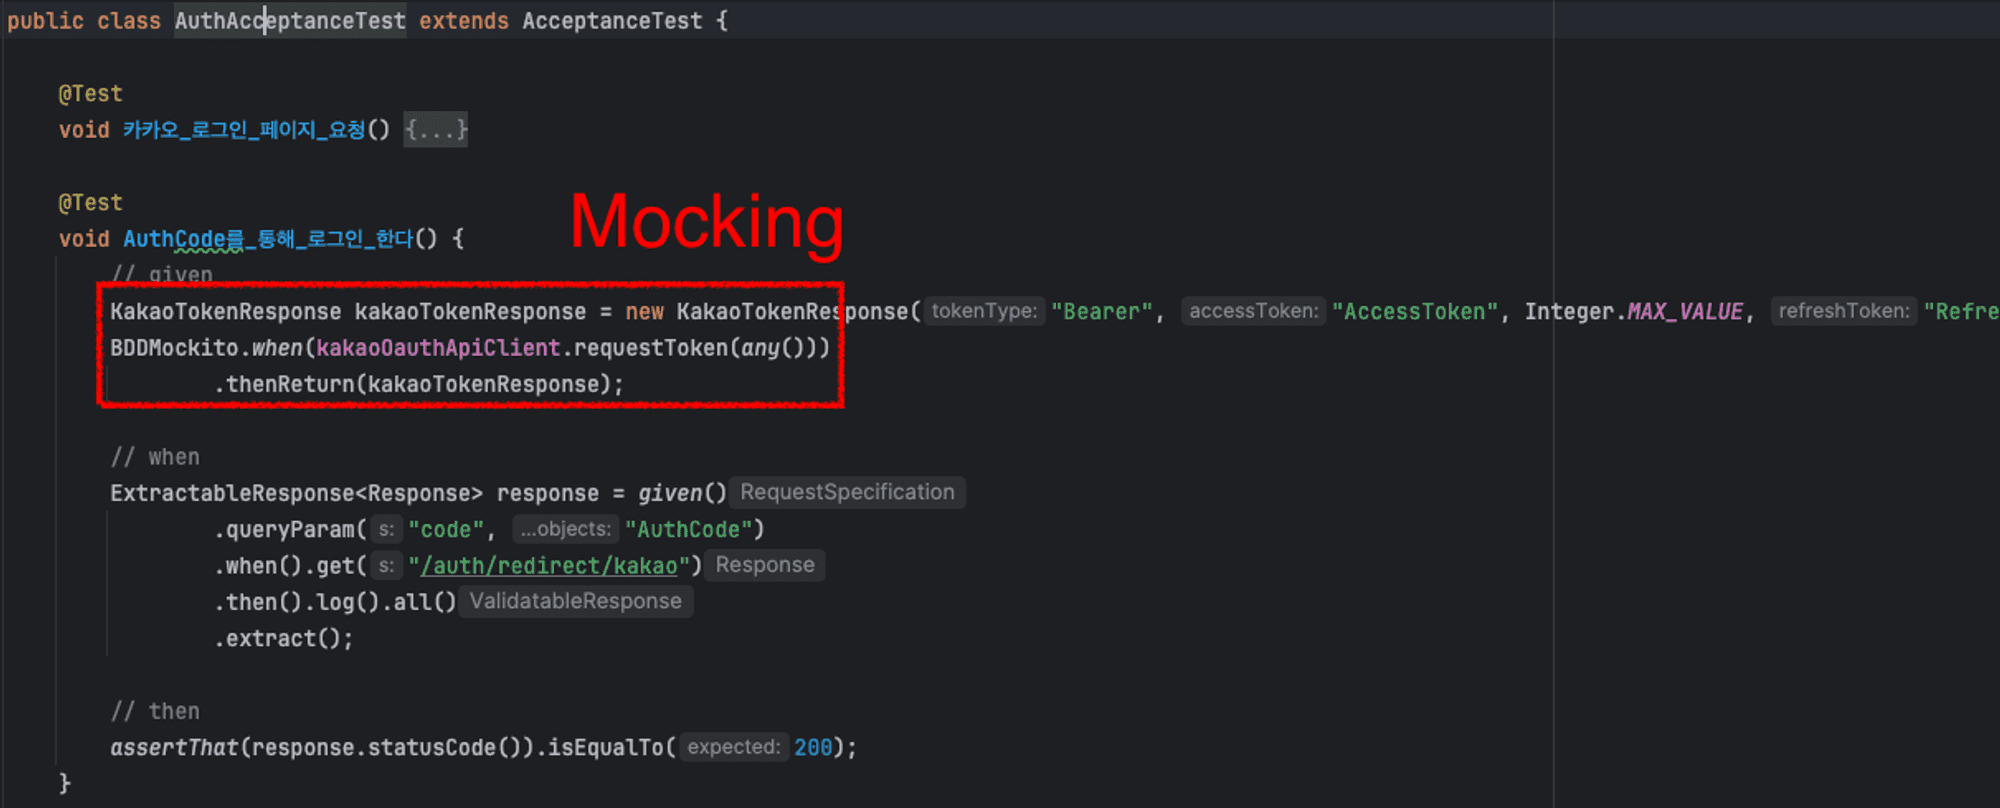Click the RequestSpecification inlay hint
This screenshot has height=808, width=2000.
(847, 492)
